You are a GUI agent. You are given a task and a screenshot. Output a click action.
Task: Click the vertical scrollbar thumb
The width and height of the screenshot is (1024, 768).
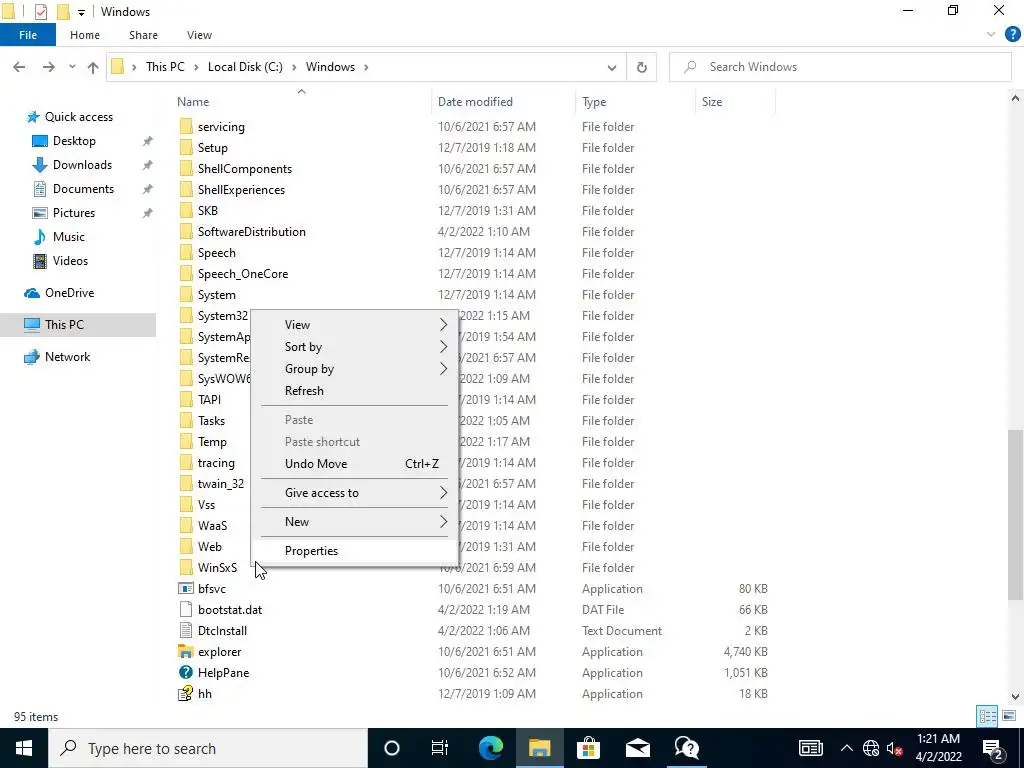point(1015,514)
